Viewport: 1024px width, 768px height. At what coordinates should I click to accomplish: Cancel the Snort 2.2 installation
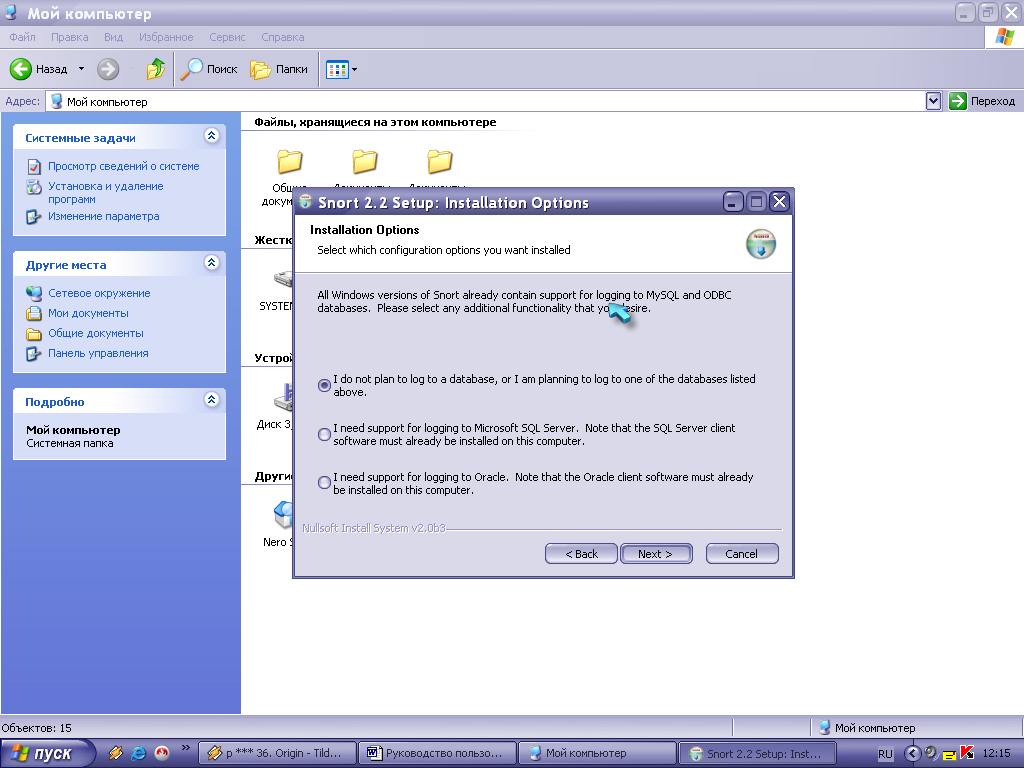tap(742, 554)
